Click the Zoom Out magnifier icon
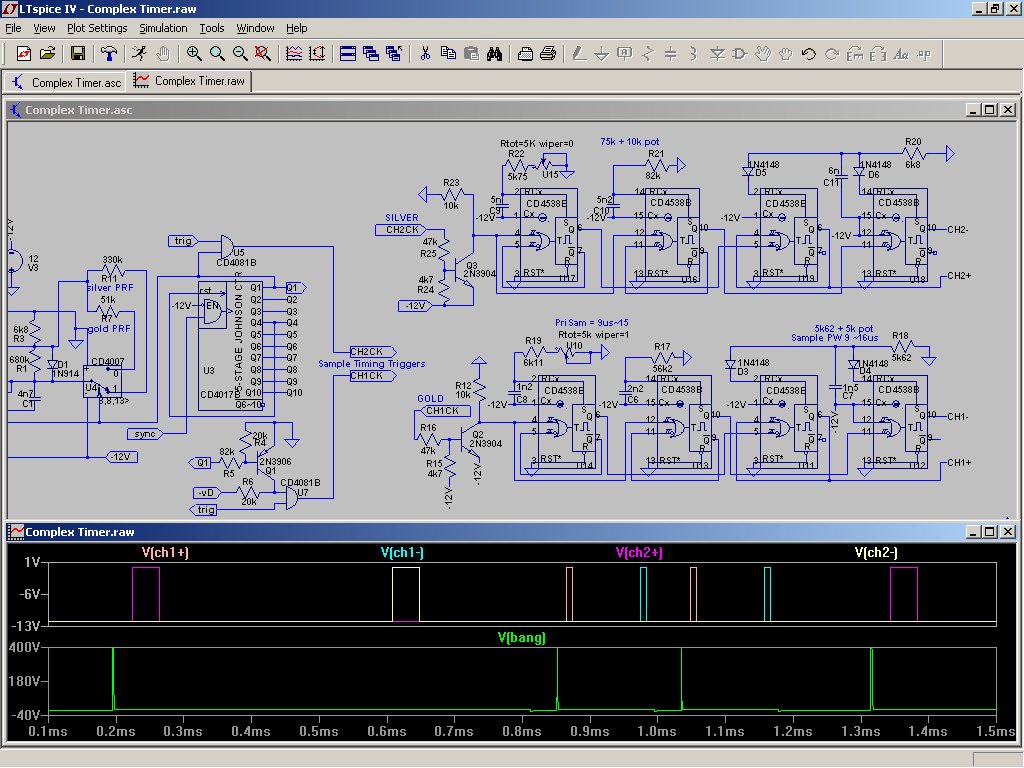The height and width of the screenshot is (768, 1024). (x=240, y=53)
